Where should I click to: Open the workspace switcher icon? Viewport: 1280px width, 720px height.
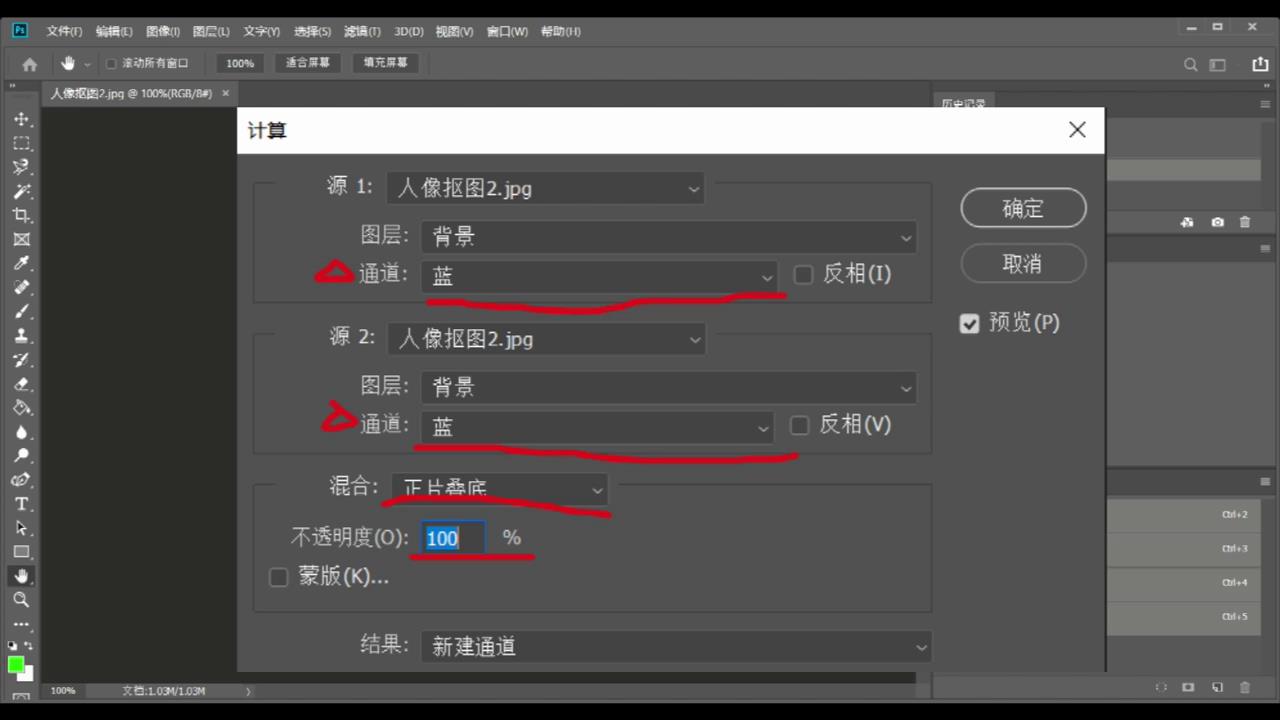(x=1217, y=64)
